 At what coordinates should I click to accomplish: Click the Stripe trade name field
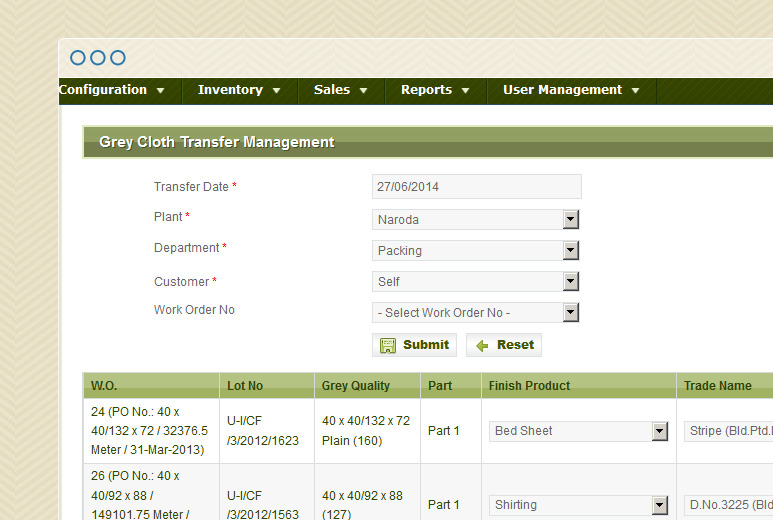pyautogui.click(x=728, y=431)
